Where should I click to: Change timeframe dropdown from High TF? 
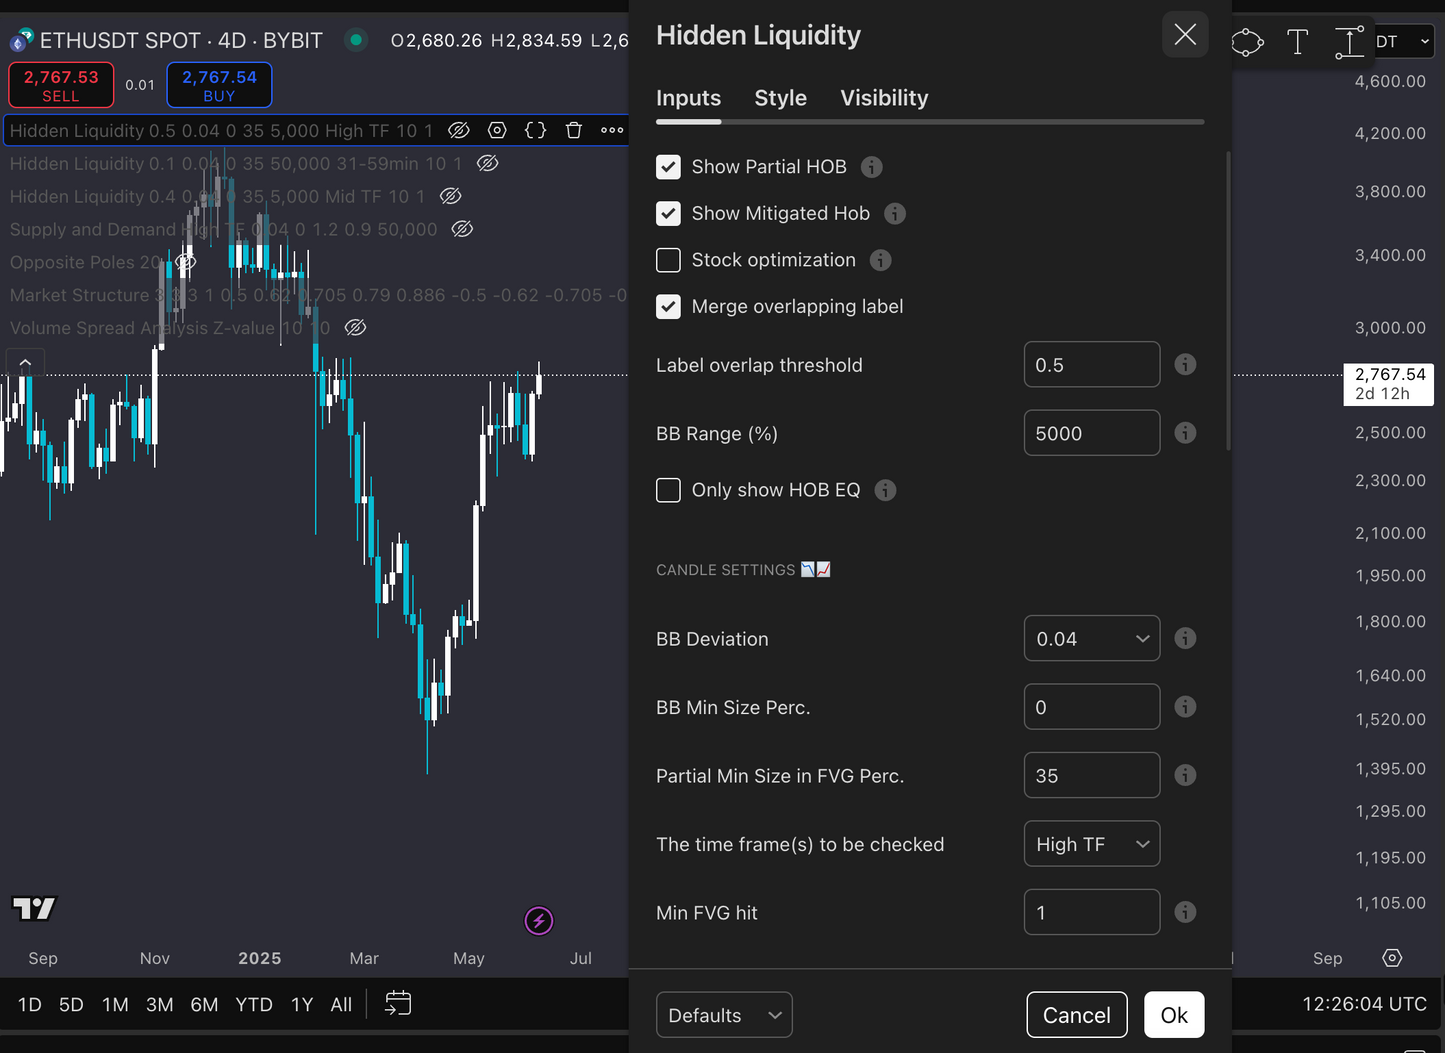1091,843
